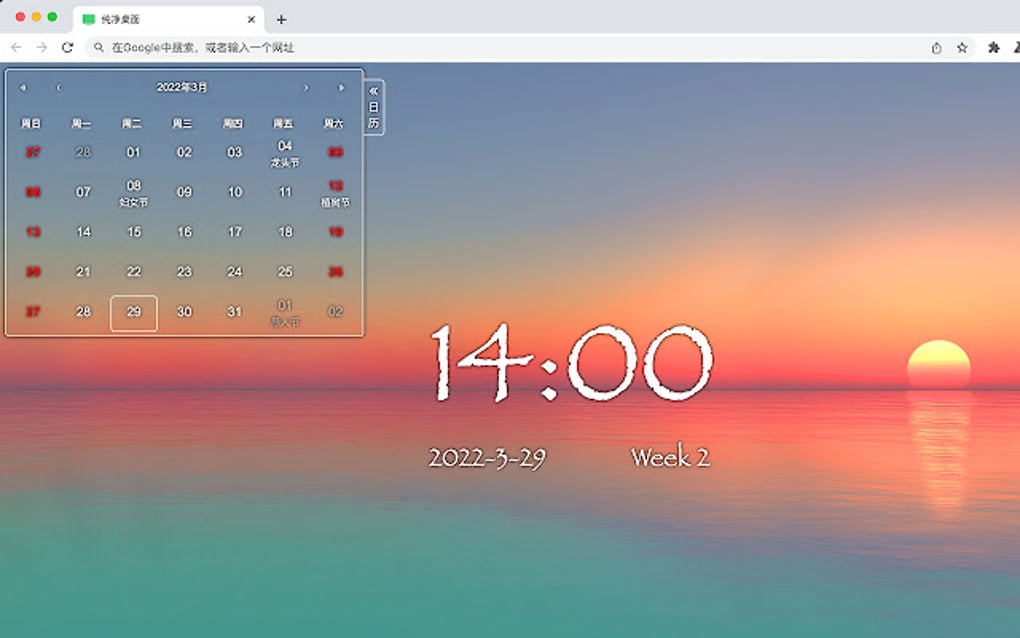The width and height of the screenshot is (1020, 638).
Task: Open a new browser tab with the + button
Action: pyautogui.click(x=281, y=18)
